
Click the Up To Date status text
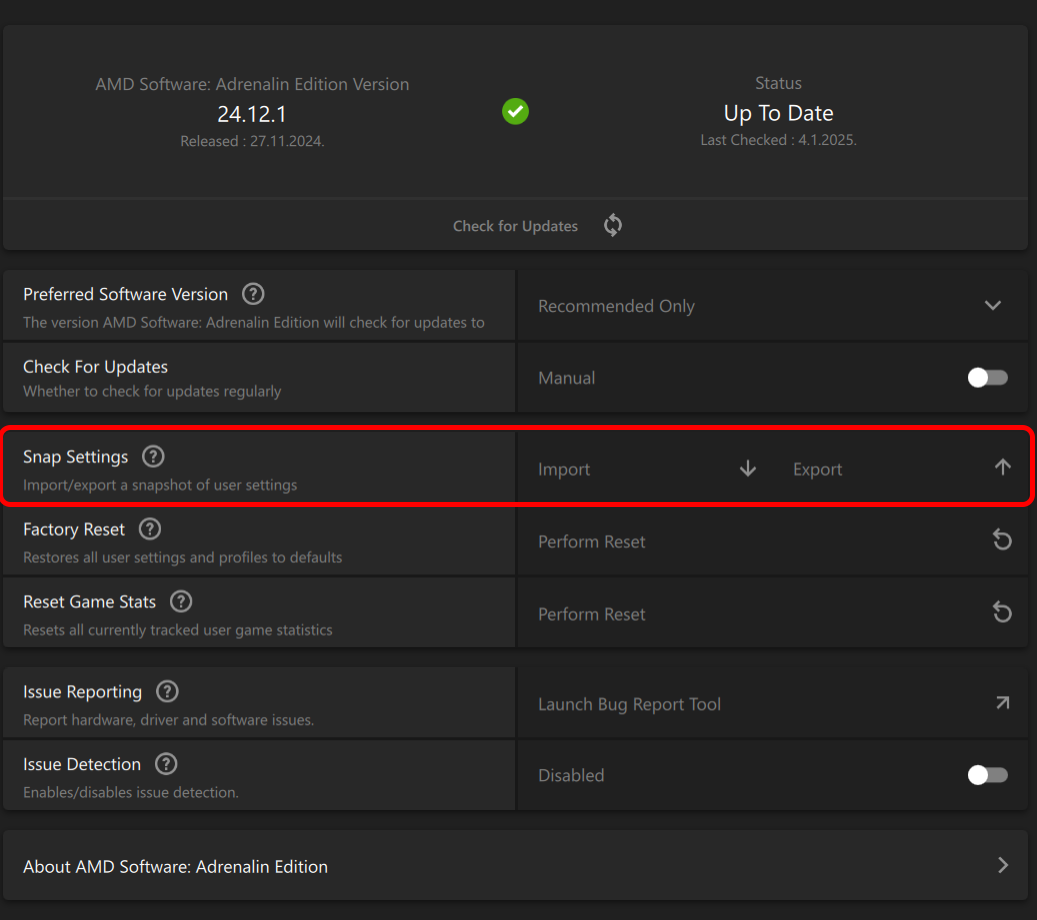[x=778, y=113]
